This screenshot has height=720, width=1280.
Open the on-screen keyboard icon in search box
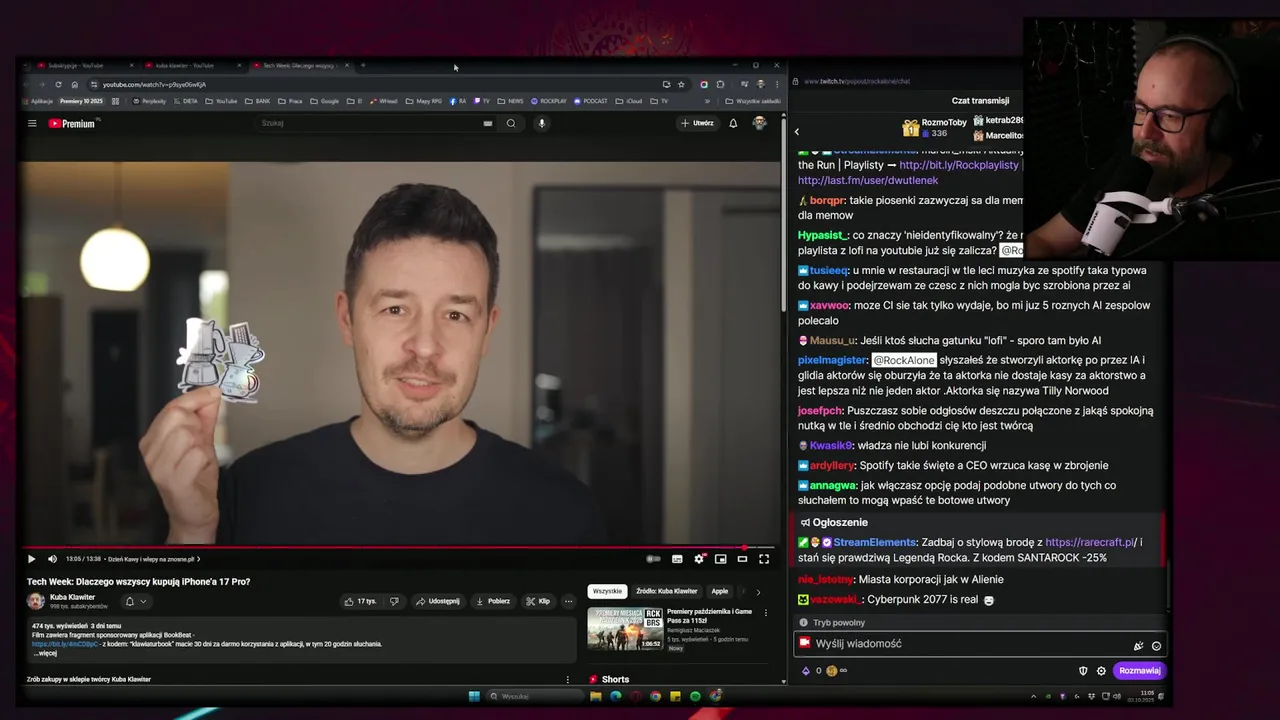488,123
